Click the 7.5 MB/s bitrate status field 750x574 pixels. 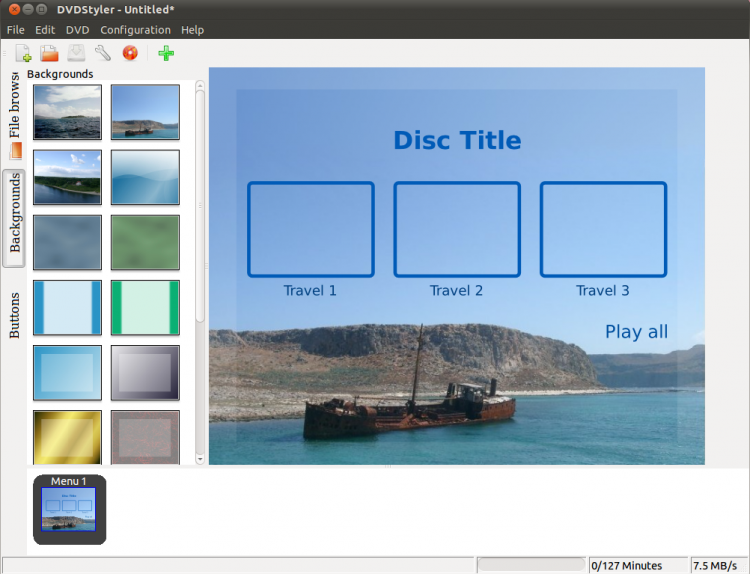[717, 565]
